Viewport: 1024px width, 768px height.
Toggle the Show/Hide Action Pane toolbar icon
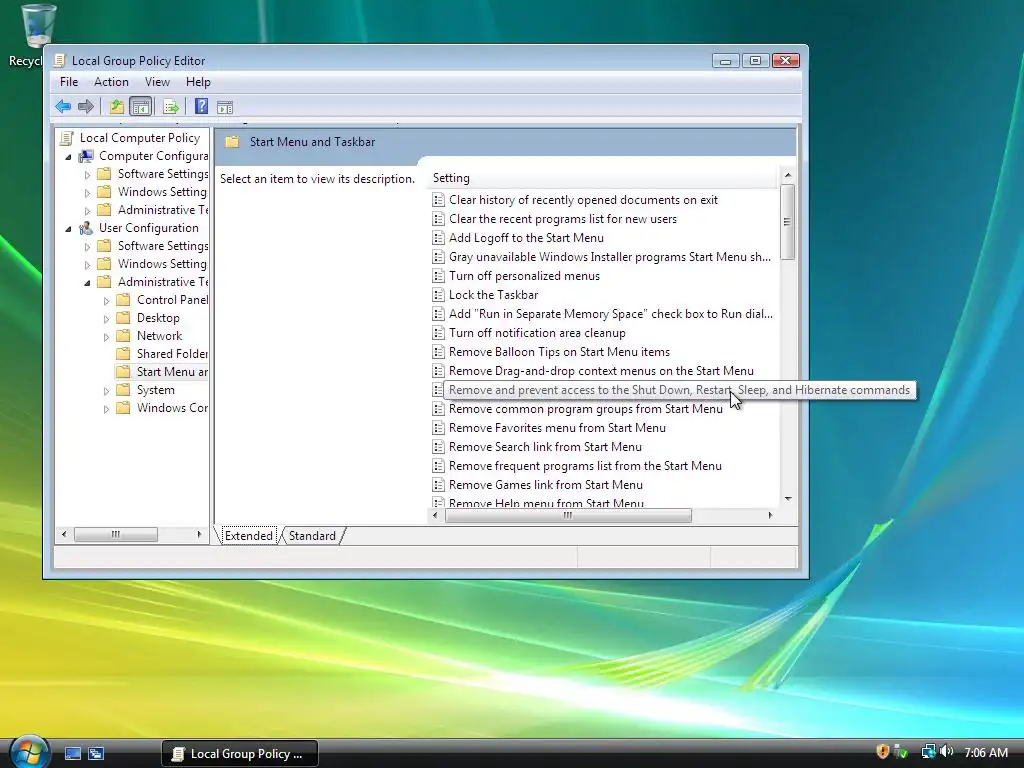click(x=225, y=107)
